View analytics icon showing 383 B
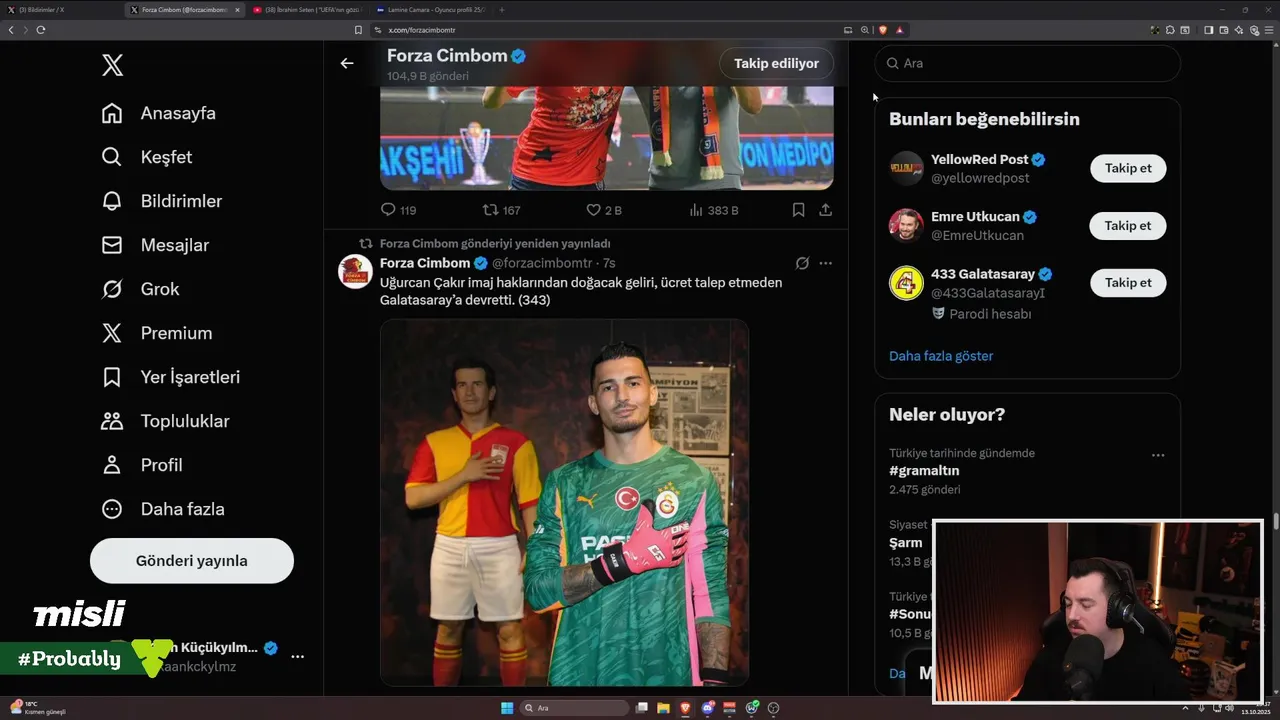The width and height of the screenshot is (1280, 720). tap(696, 210)
